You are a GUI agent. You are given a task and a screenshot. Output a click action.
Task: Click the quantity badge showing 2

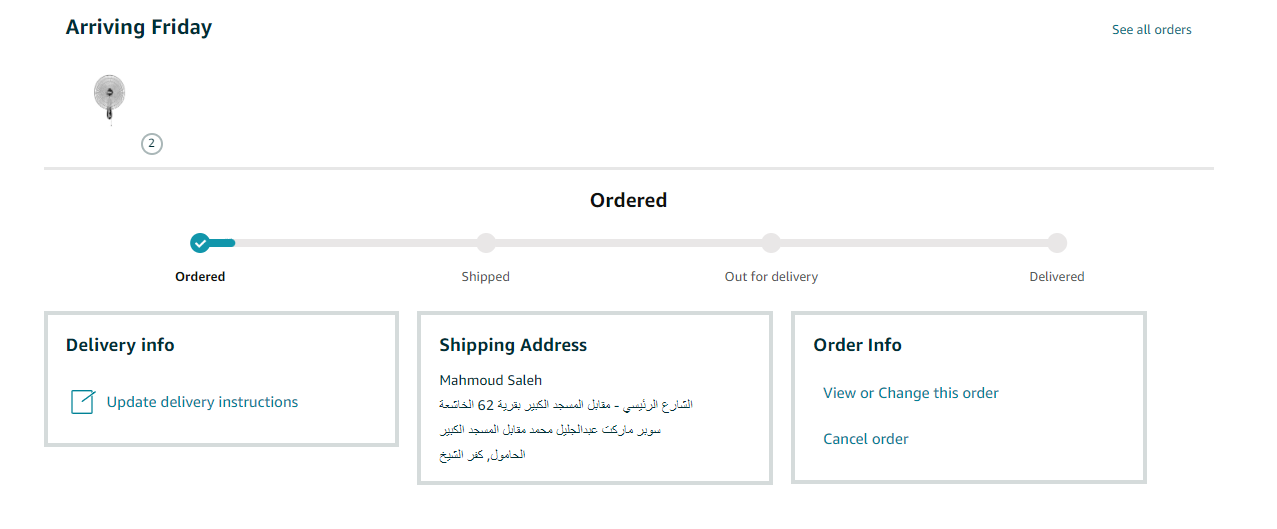(152, 144)
